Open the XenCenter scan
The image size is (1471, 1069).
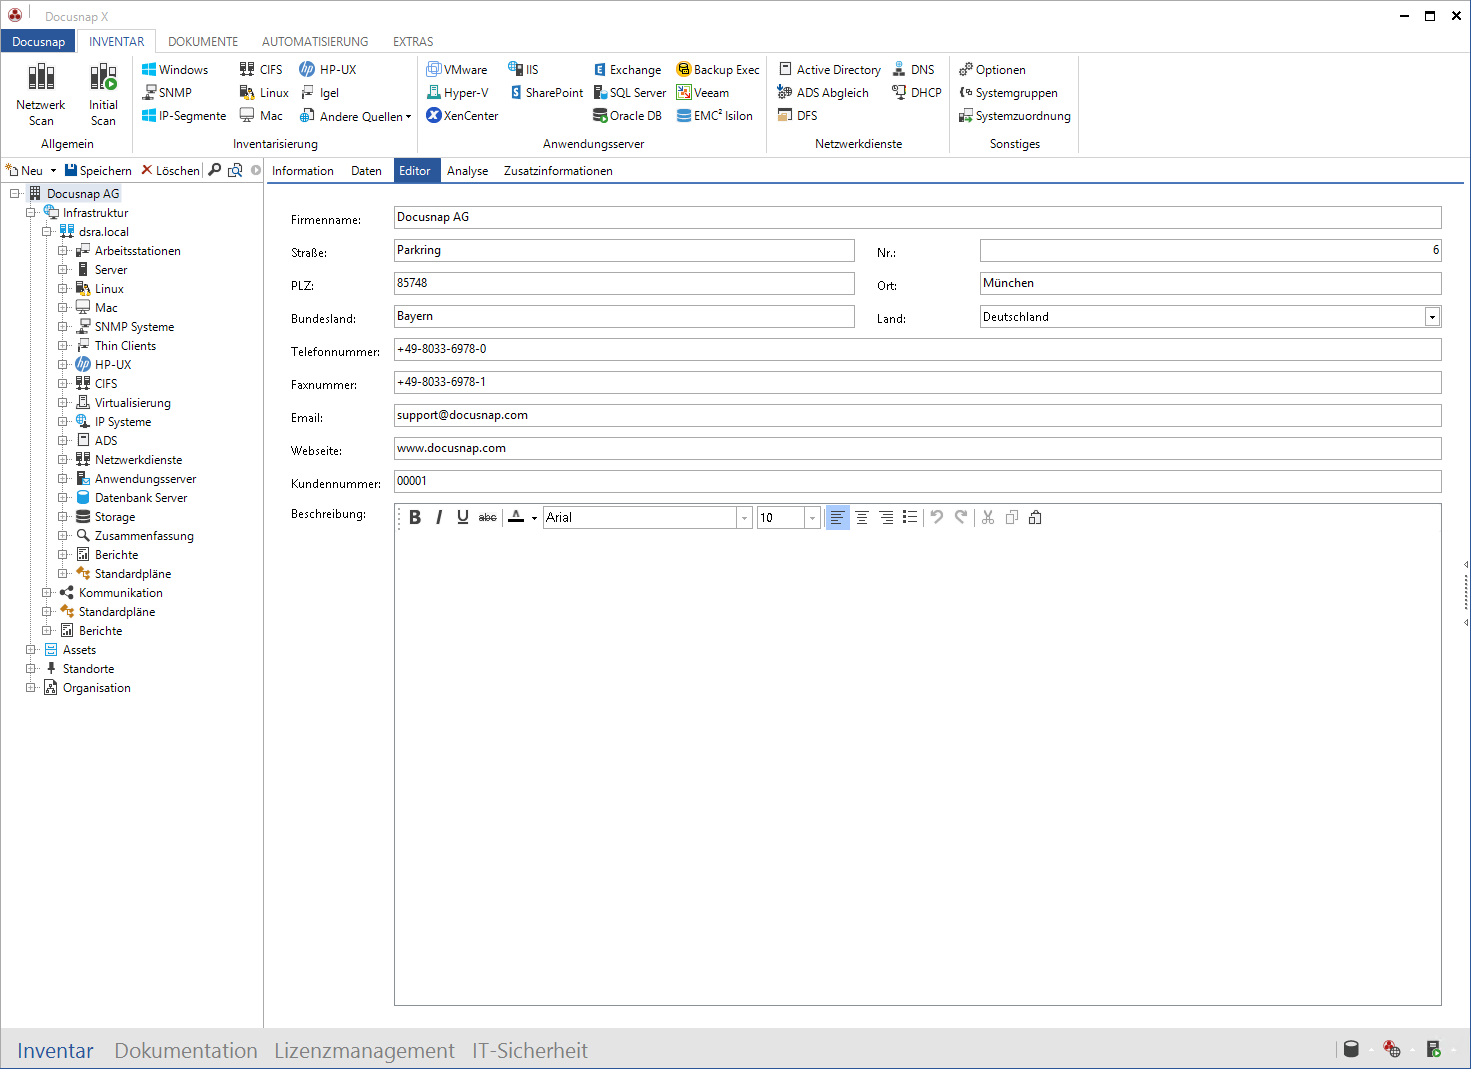click(x=462, y=115)
